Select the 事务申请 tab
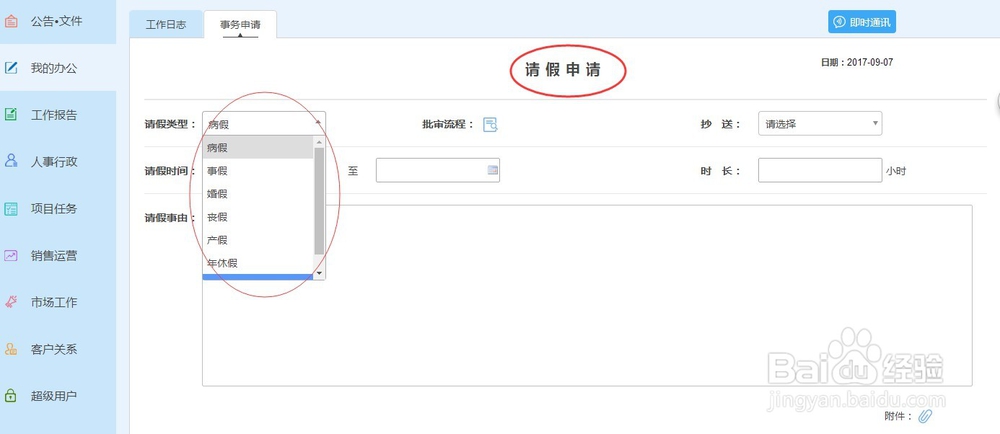 [x=240, y=25]
